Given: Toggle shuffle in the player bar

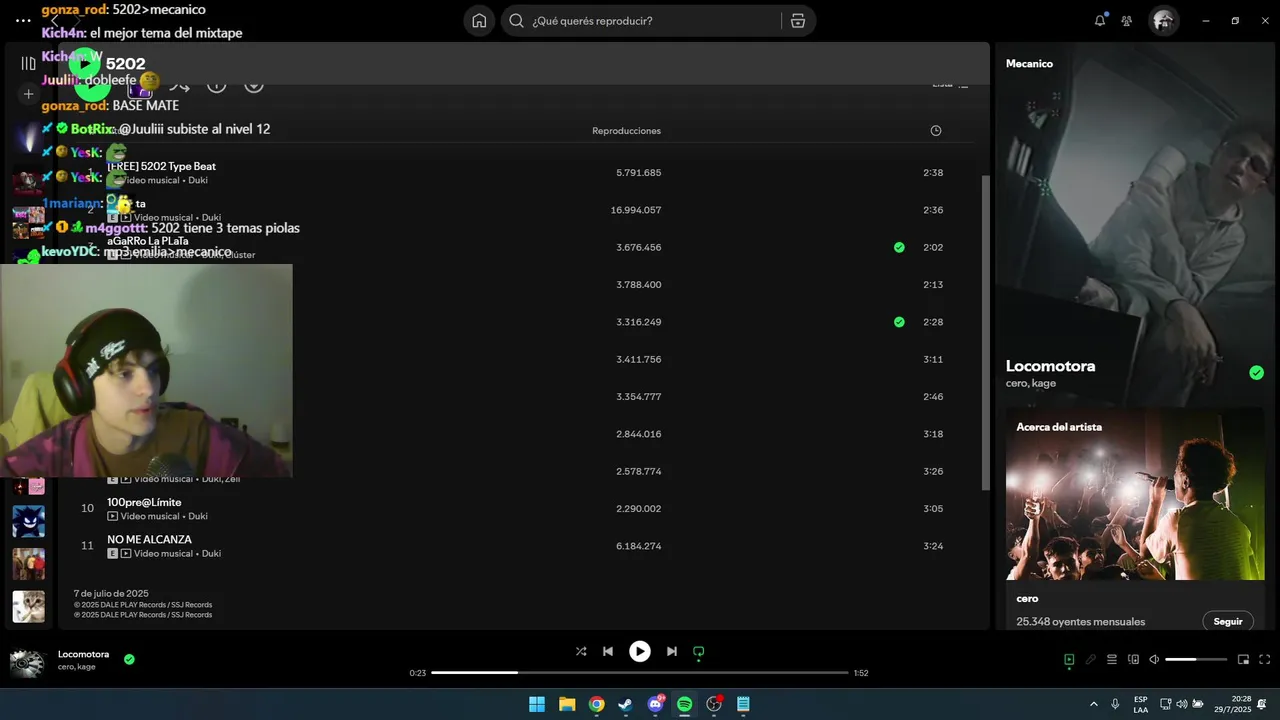Looking at the screenshot, I should point(581,651).
